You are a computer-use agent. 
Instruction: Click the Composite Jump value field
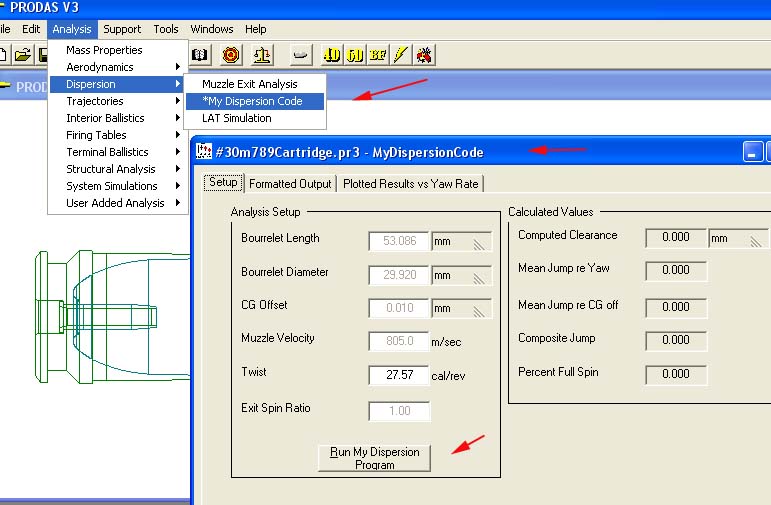676,340
